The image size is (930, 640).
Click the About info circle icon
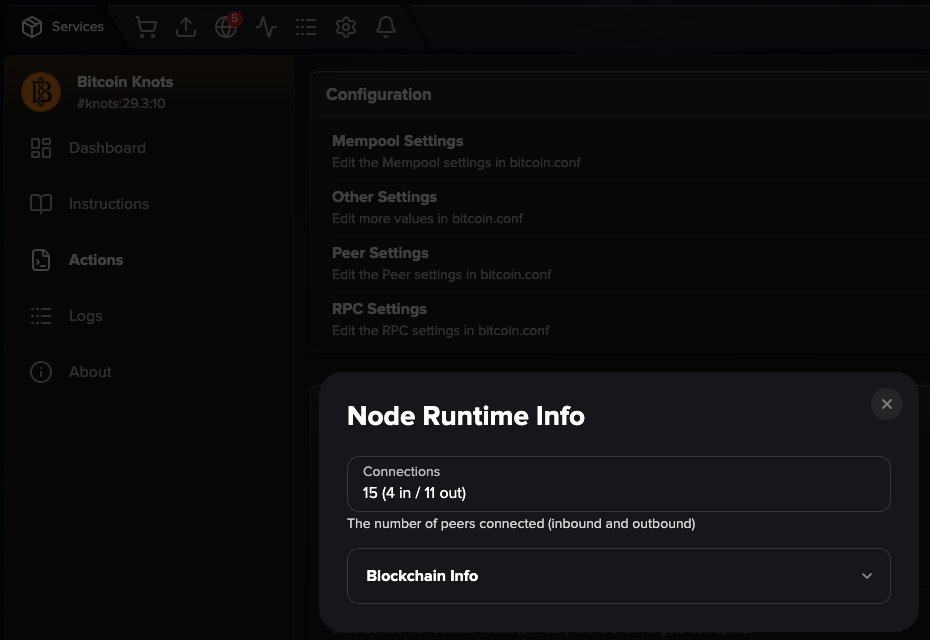(x=41, y=372)
